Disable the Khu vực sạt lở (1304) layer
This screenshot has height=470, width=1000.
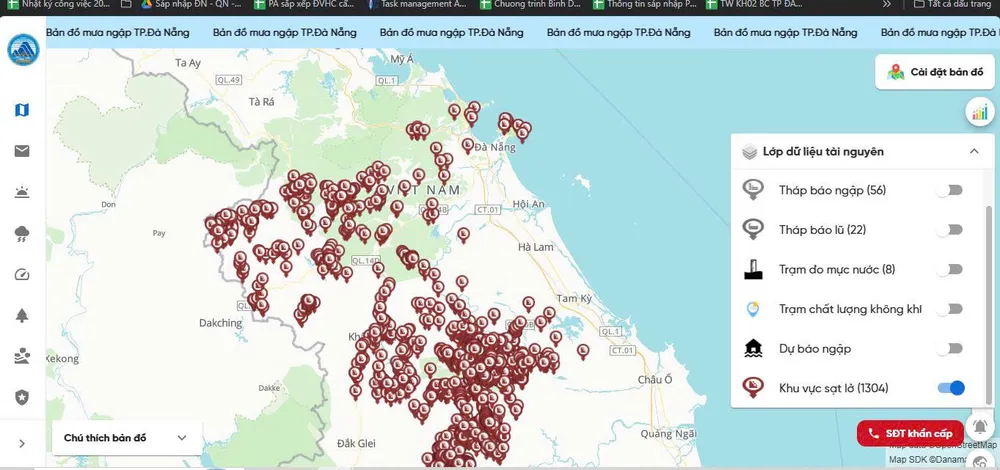950,388
